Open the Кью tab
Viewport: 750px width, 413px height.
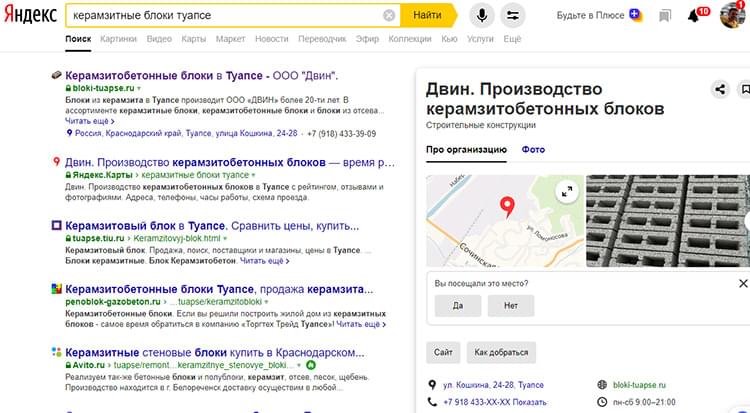point(449,39)
